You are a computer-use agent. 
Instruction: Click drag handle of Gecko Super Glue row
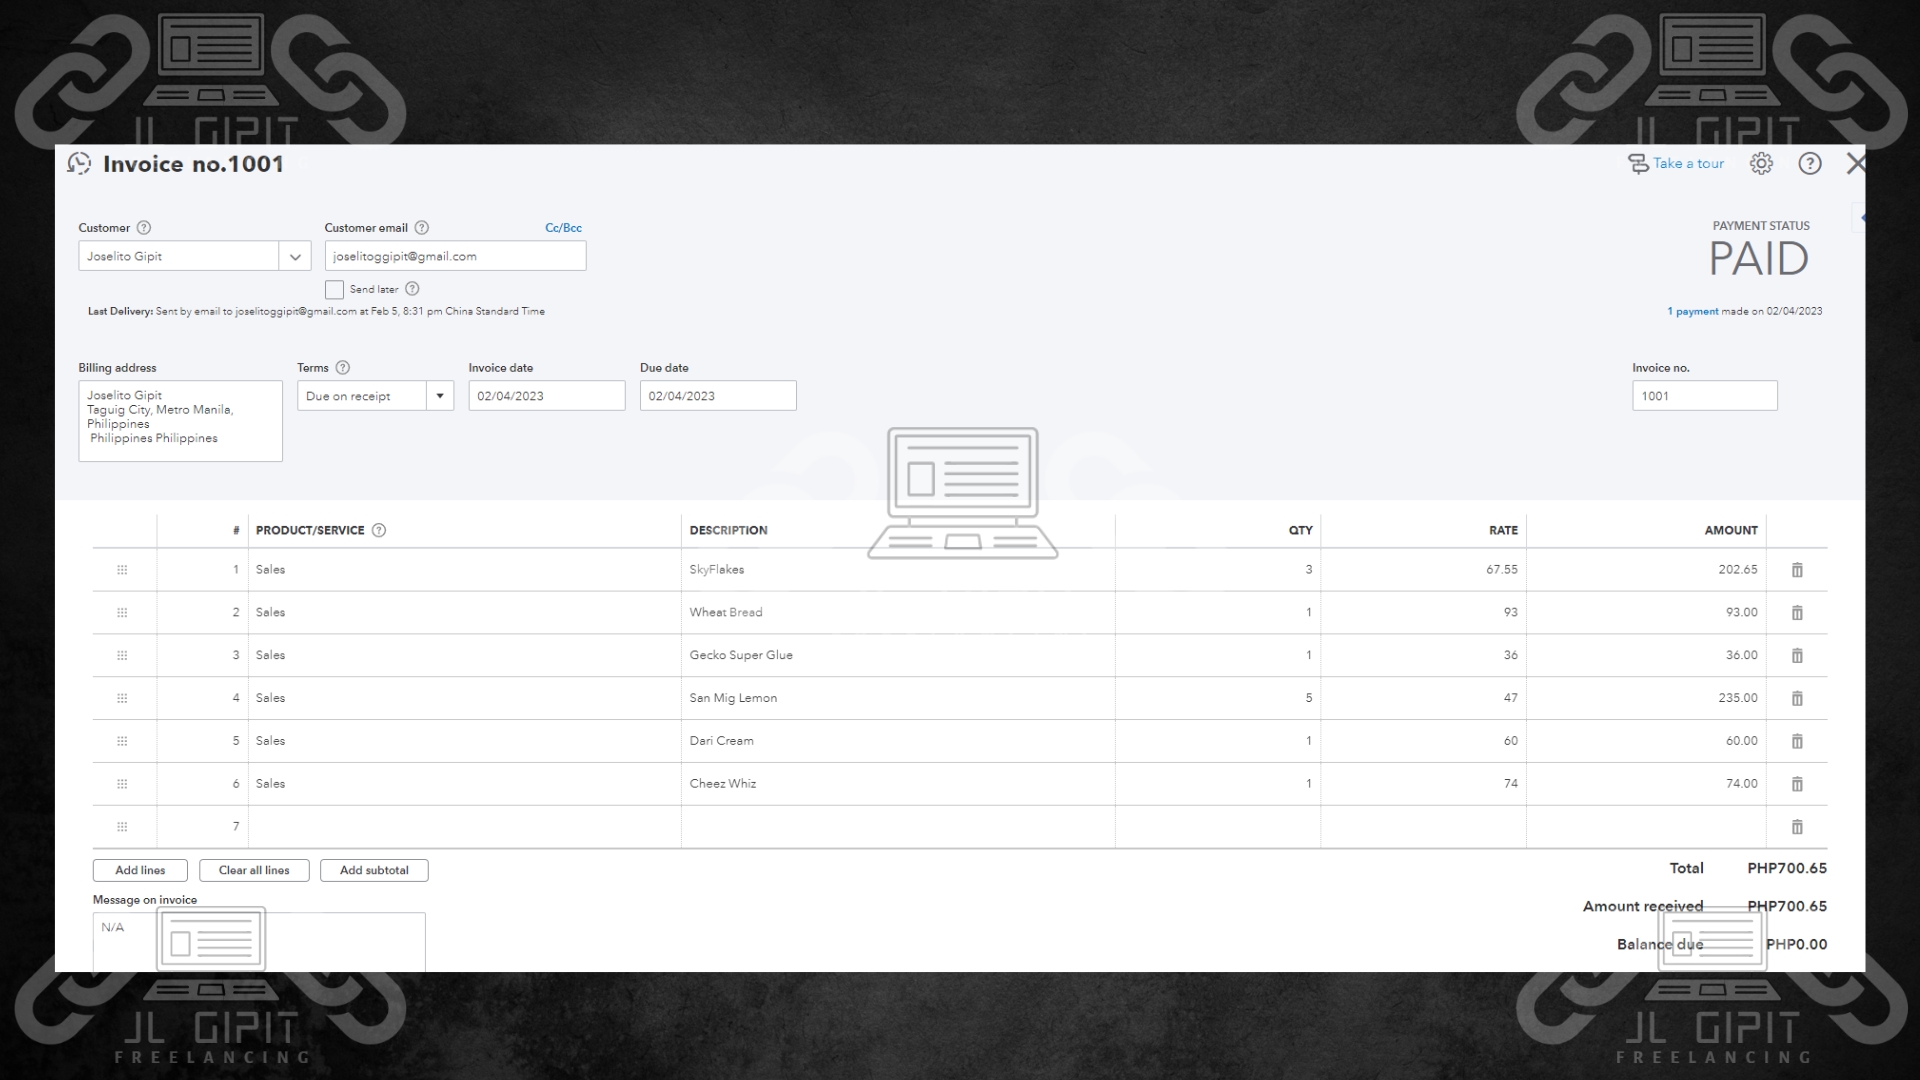(x=122, y=656)
